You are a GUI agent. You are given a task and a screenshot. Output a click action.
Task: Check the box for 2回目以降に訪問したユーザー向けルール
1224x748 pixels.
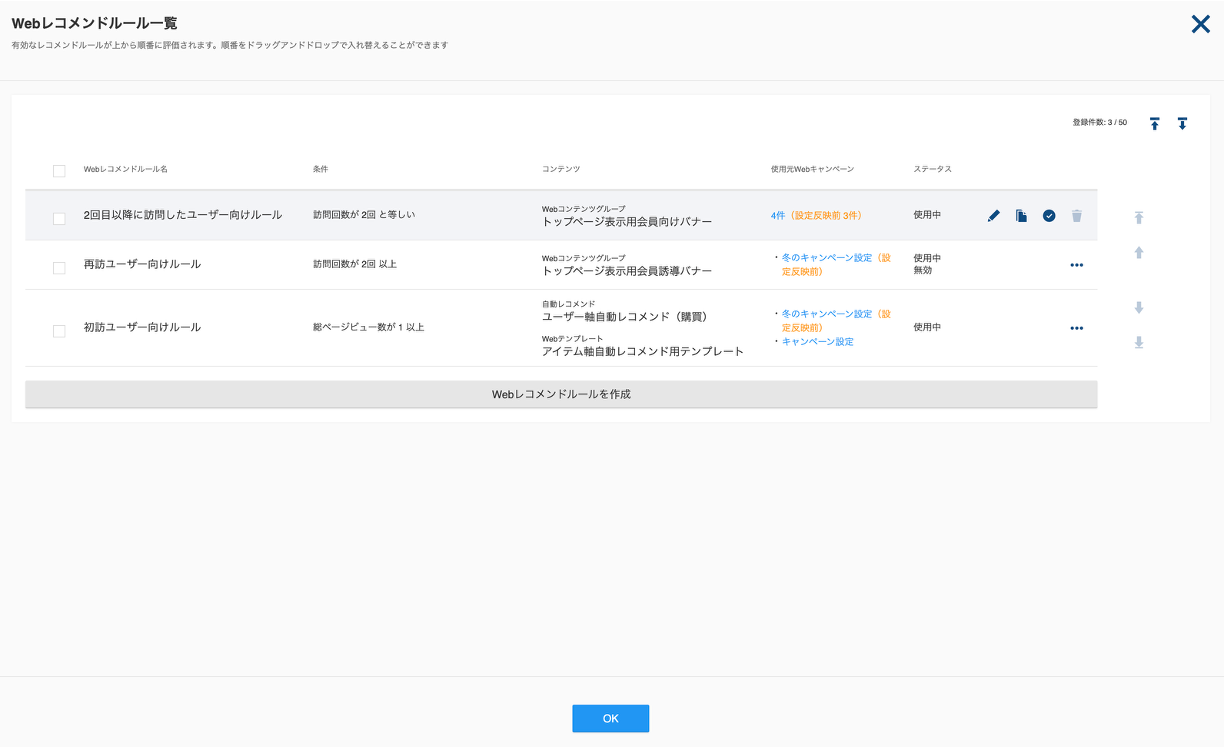[x=59, y=218]
